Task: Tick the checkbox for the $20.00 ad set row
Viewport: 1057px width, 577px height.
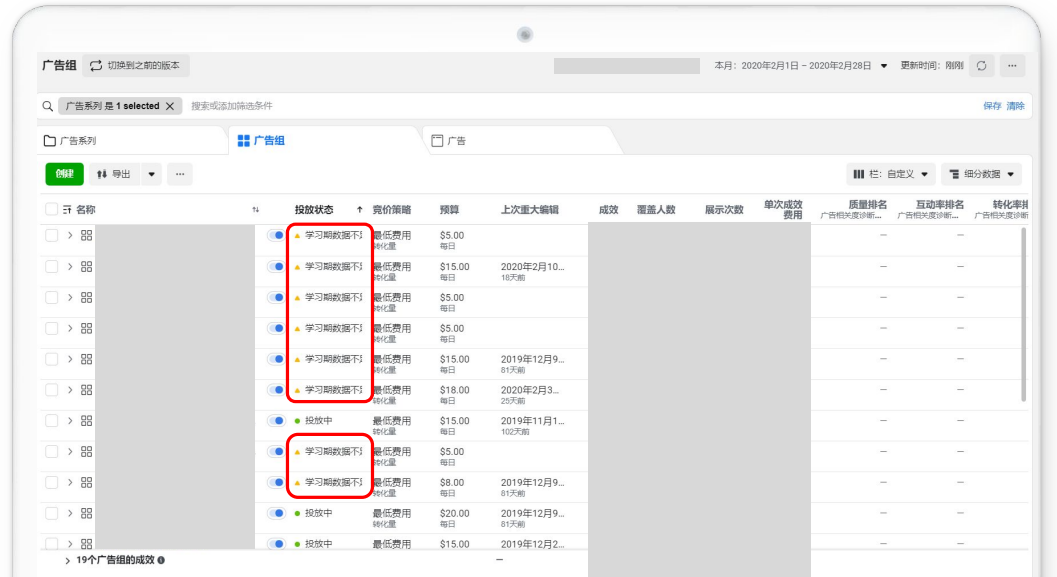Action: click(x=51, y=513)
